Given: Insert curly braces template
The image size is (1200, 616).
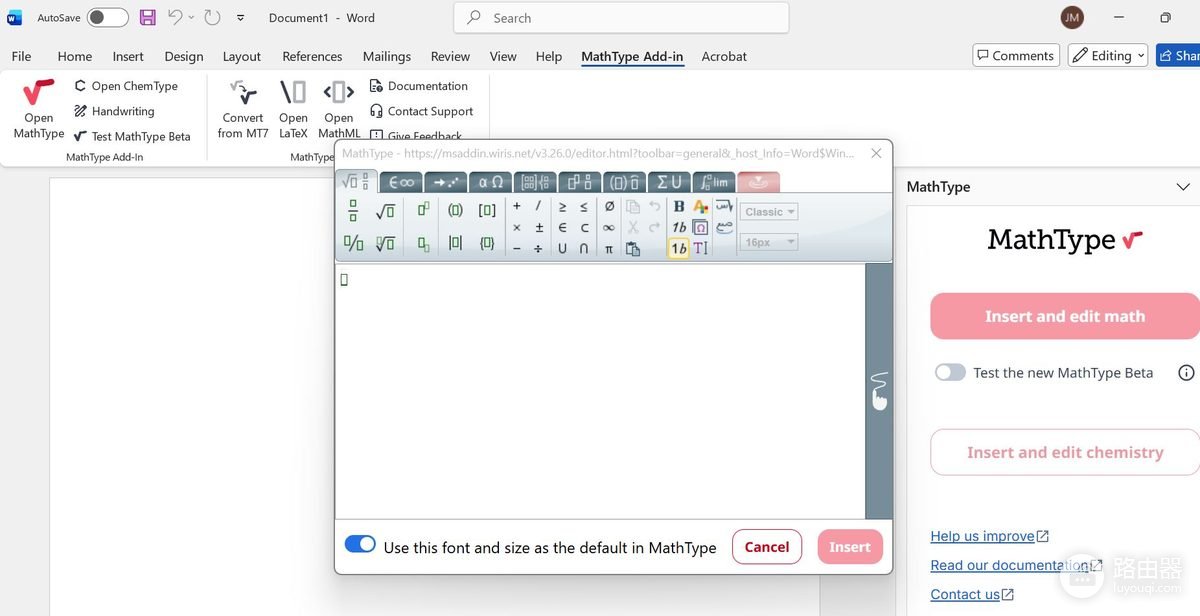Looking at the screenshot, I should coord(487,243).
